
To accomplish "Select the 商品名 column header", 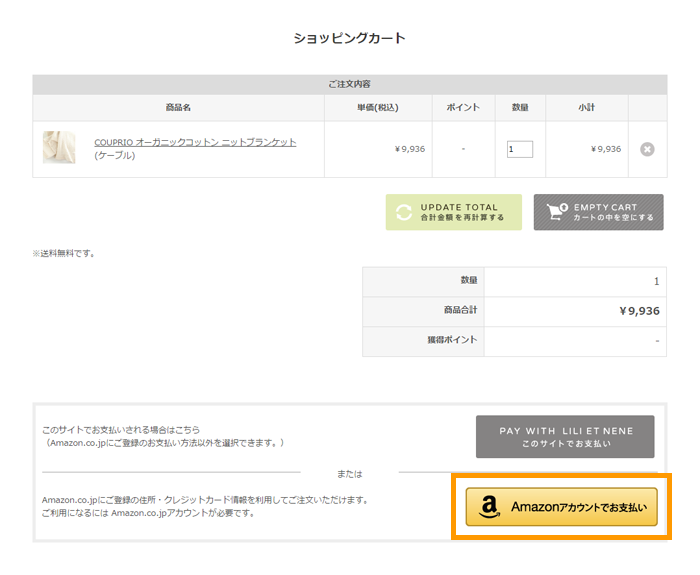I will pyautogui.click(x=178, y=107).
